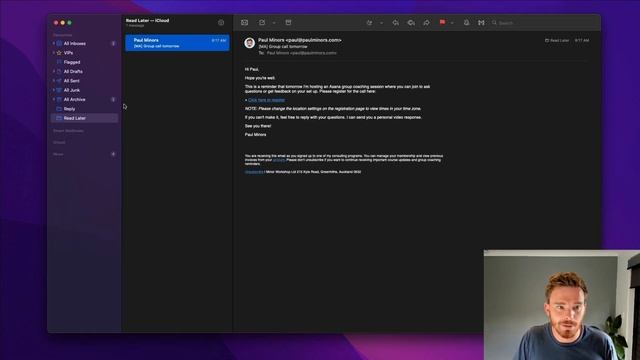Viewport: 640px width, 360px height.
Task: Expand the All Sent disclosure arrow
Action: point(53,81)
